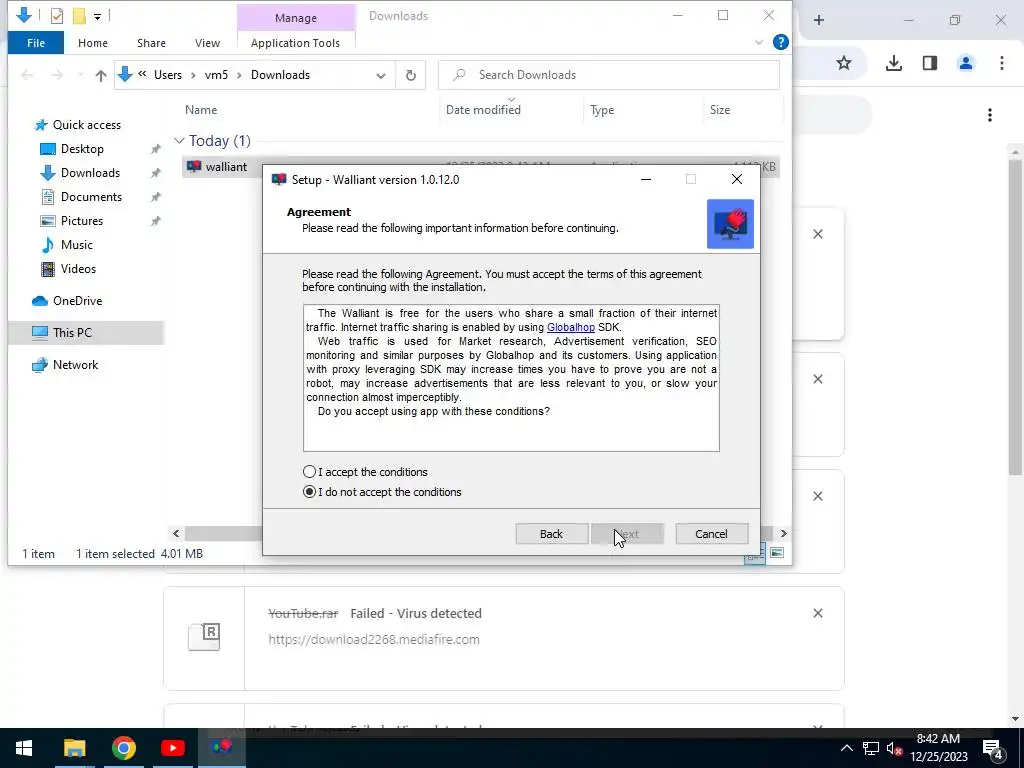Open Network in the navigation pane
The image size is (1024, 768).
pos(75,364)
